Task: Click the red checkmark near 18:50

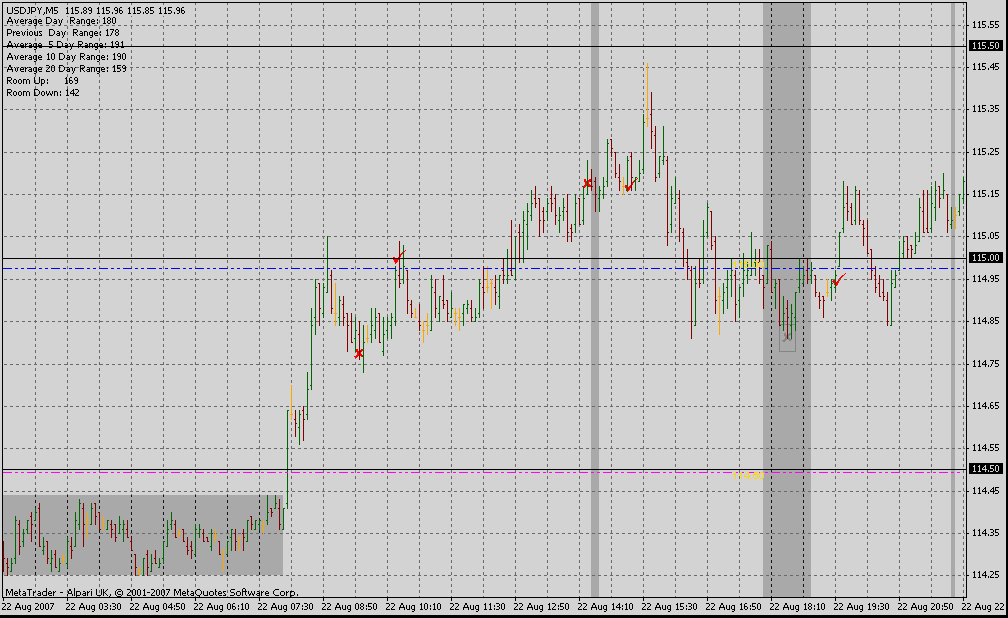Action: (838, 280)
